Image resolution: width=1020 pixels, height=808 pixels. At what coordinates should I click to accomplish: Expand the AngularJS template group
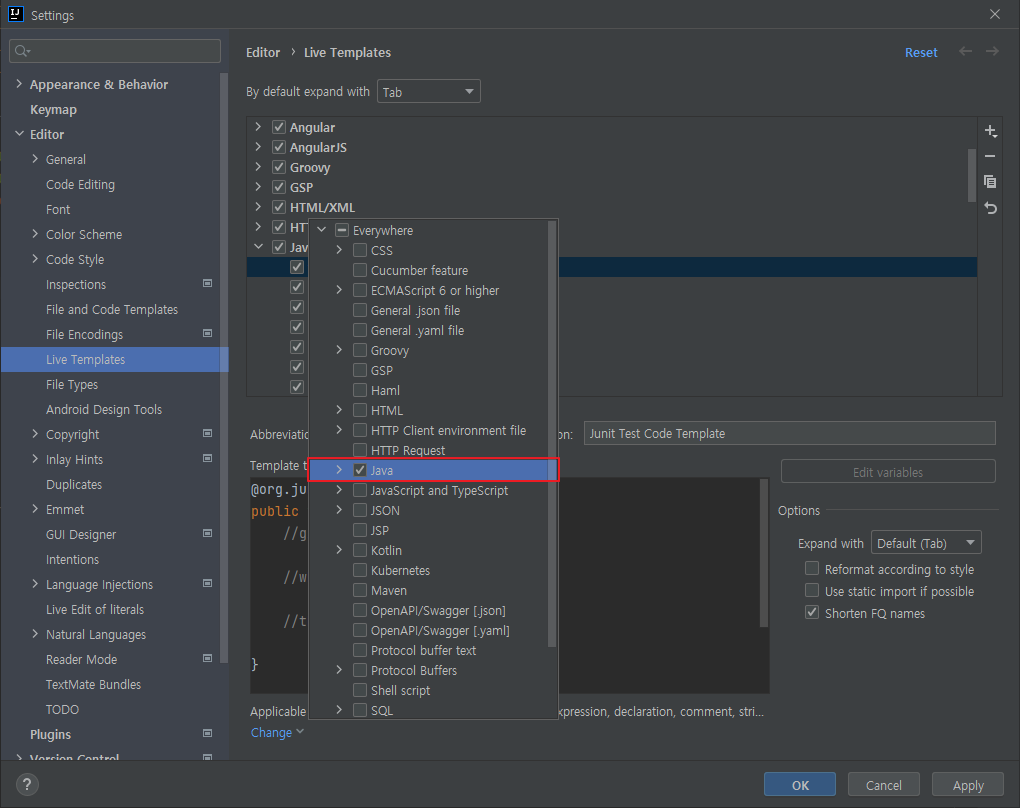(258, 147)
